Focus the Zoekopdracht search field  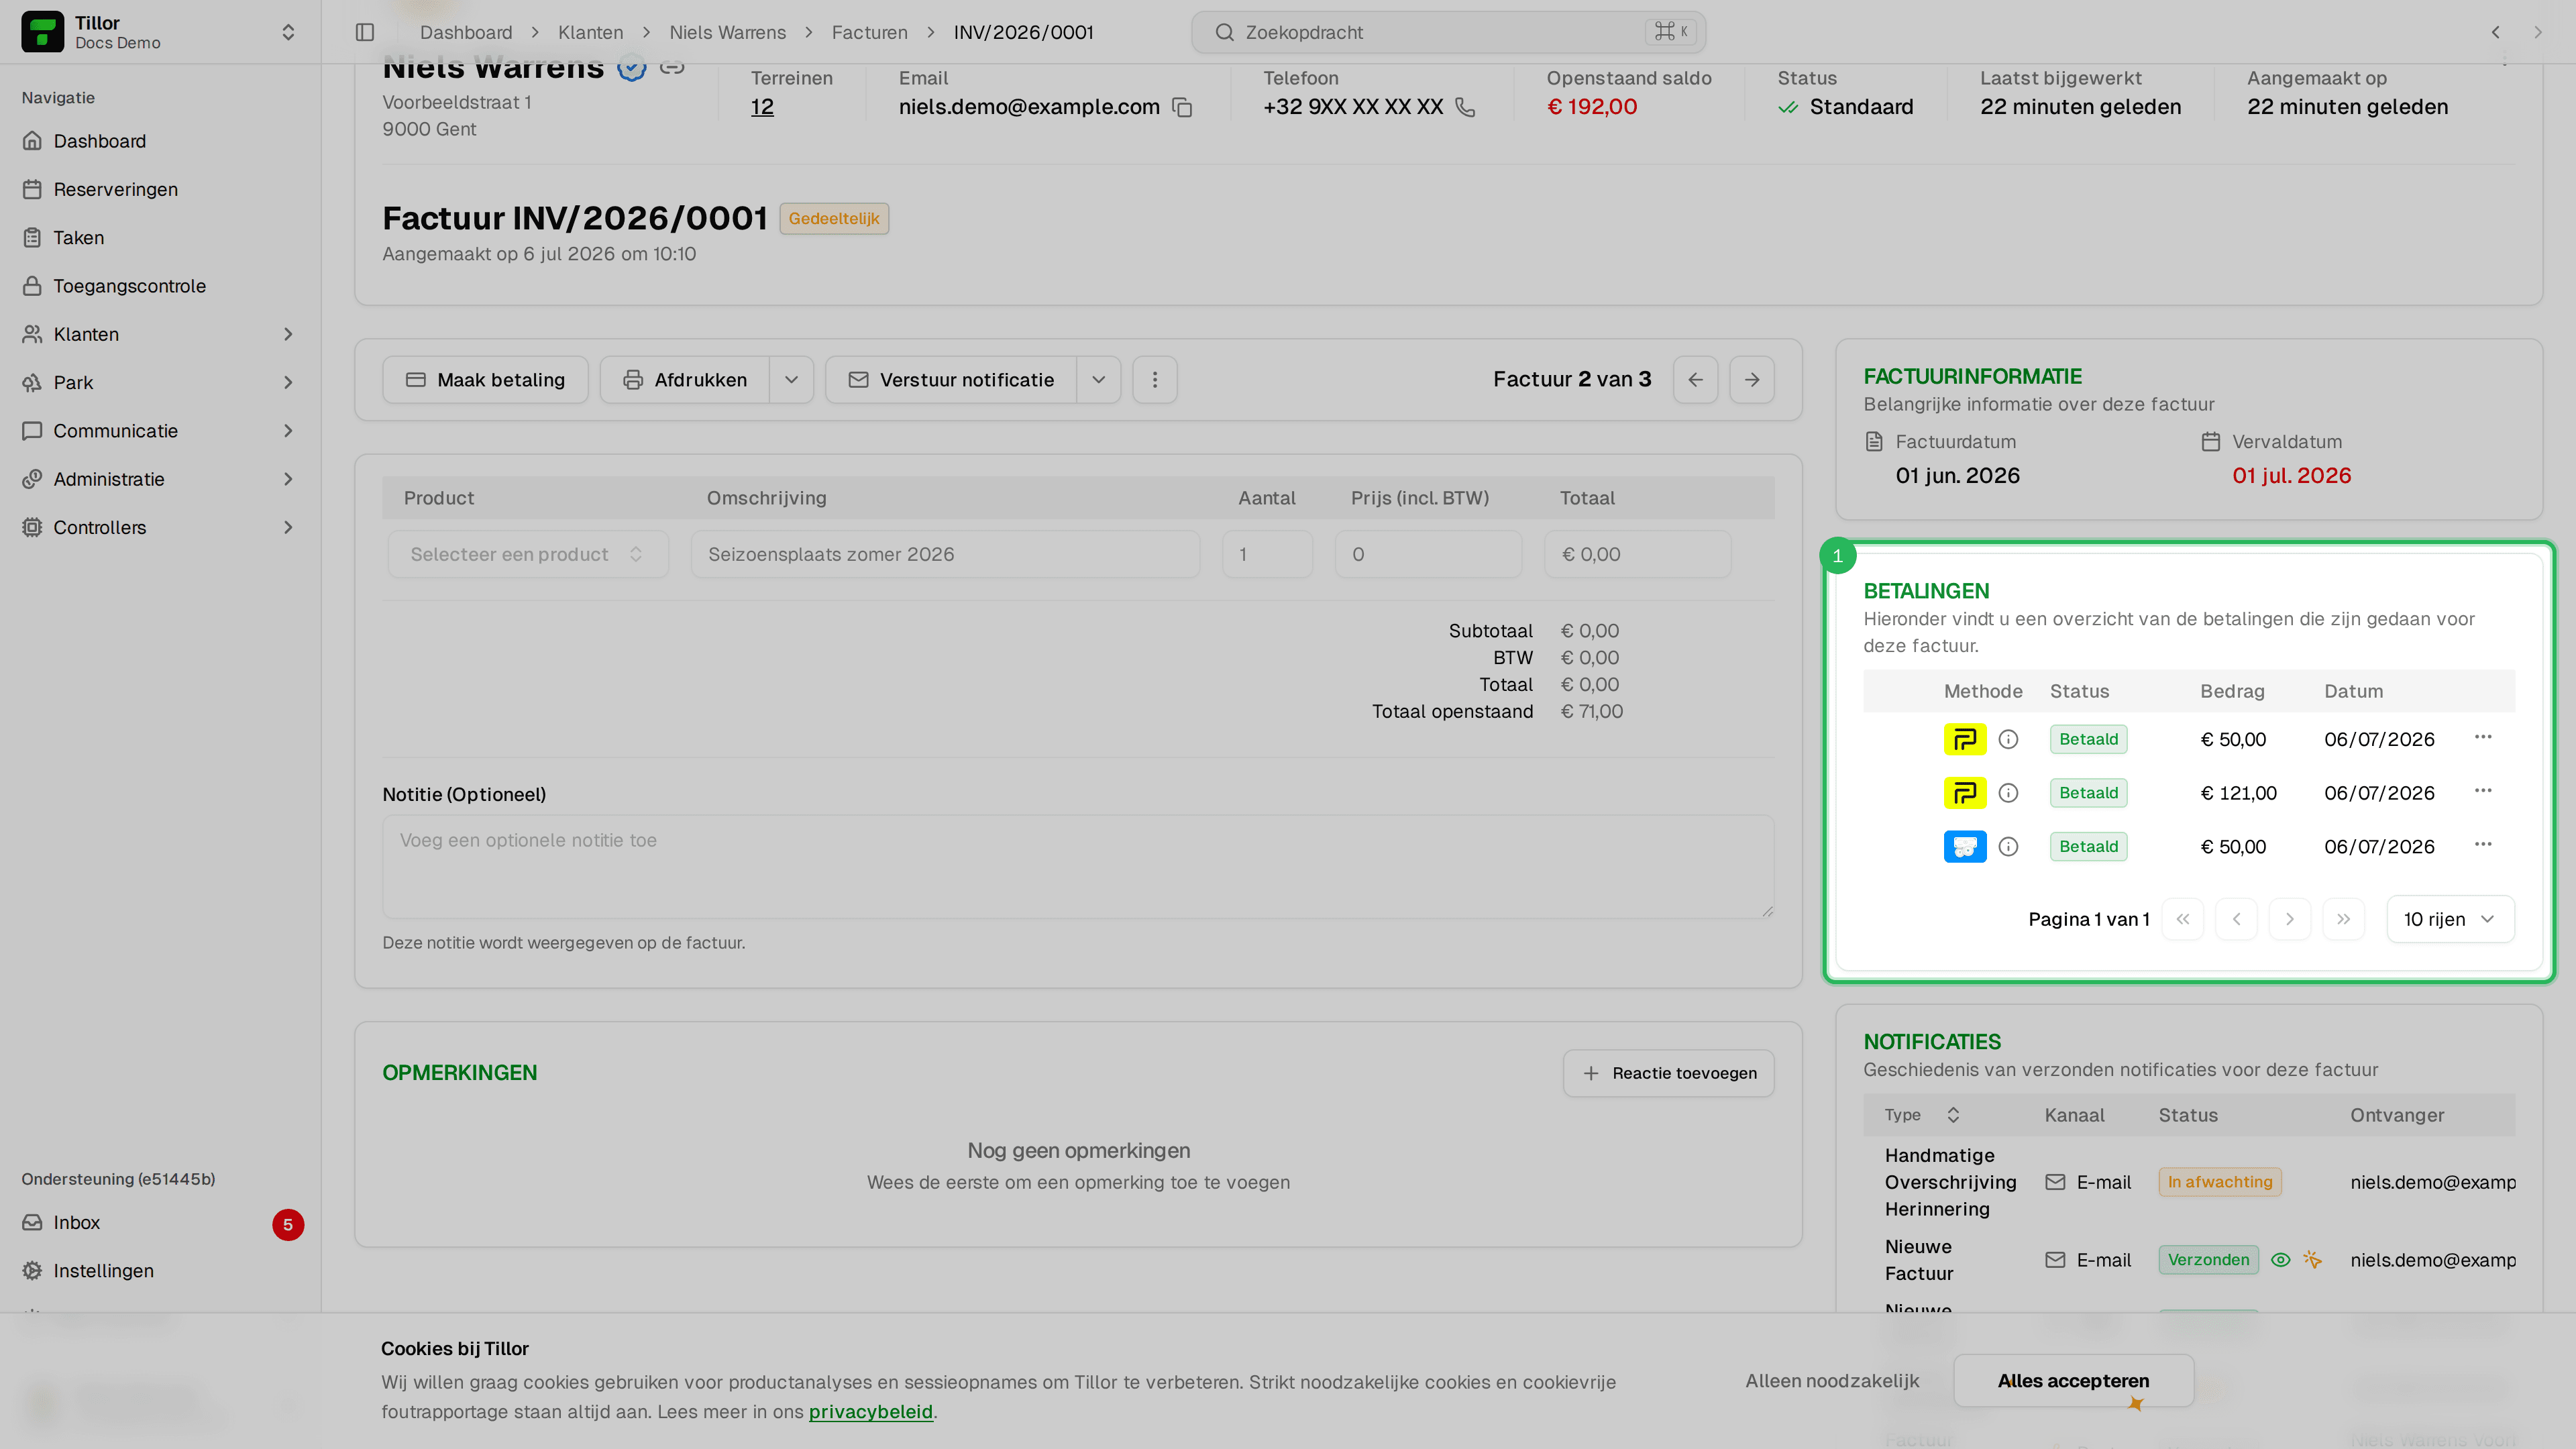pyautogui.click(x=1448, y=32)
